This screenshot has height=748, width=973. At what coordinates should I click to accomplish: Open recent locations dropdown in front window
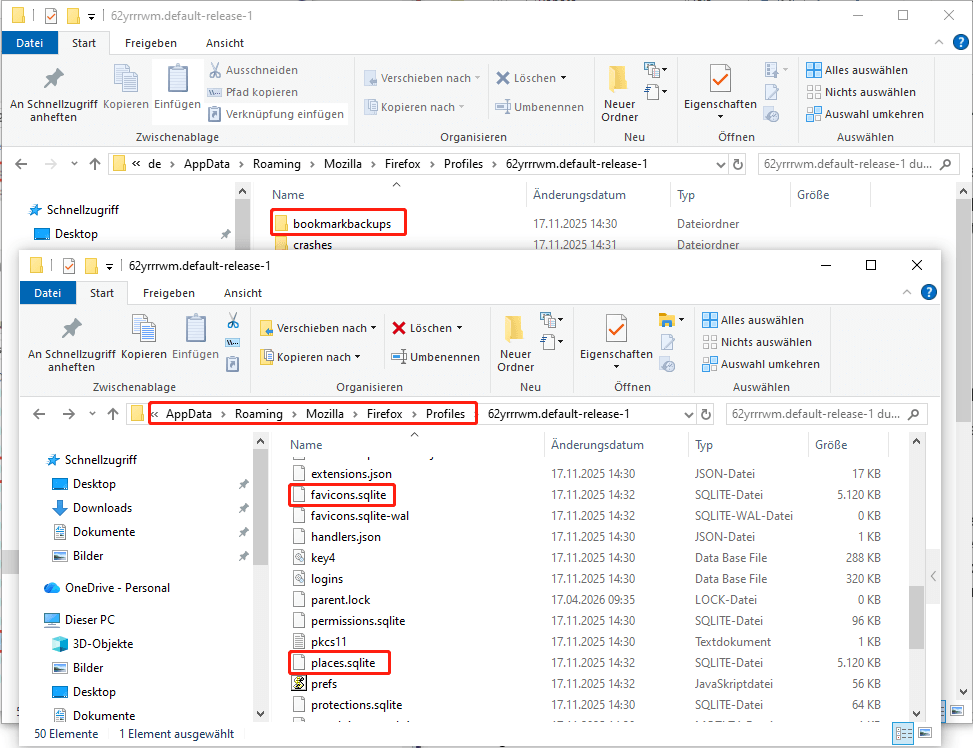[92, 414]
